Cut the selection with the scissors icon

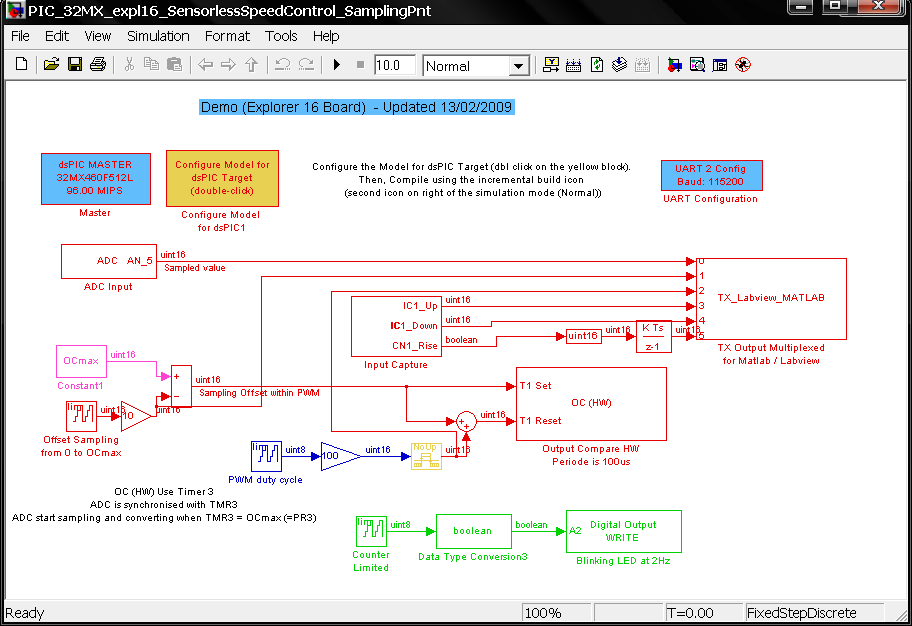click(129, 64)
